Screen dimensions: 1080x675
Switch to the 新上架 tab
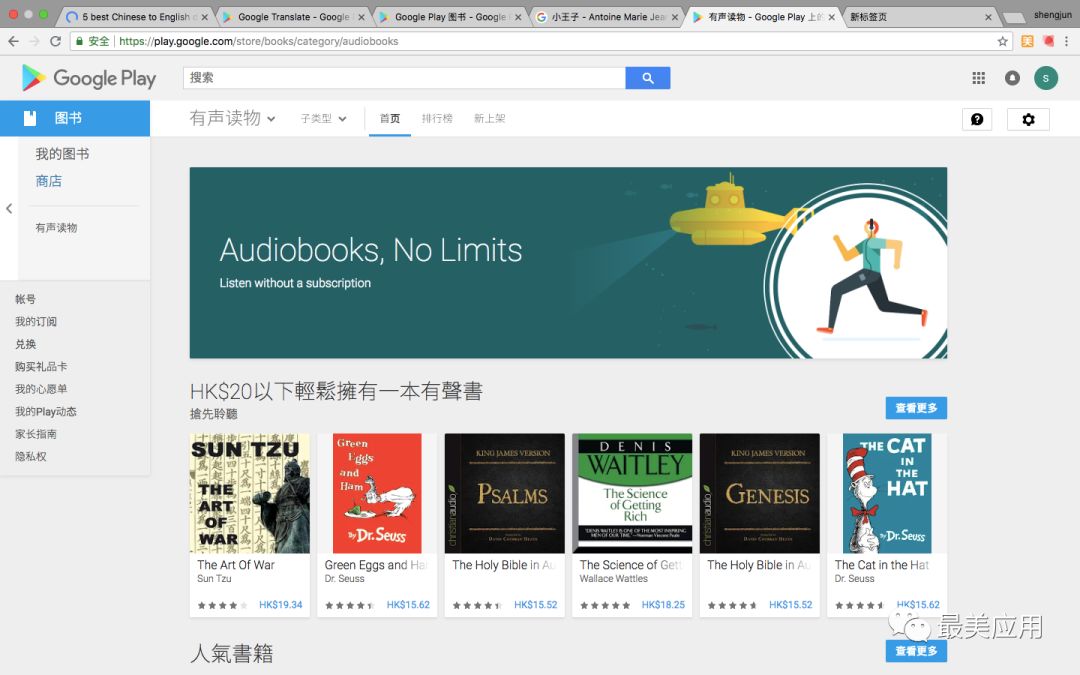[489, 118]
